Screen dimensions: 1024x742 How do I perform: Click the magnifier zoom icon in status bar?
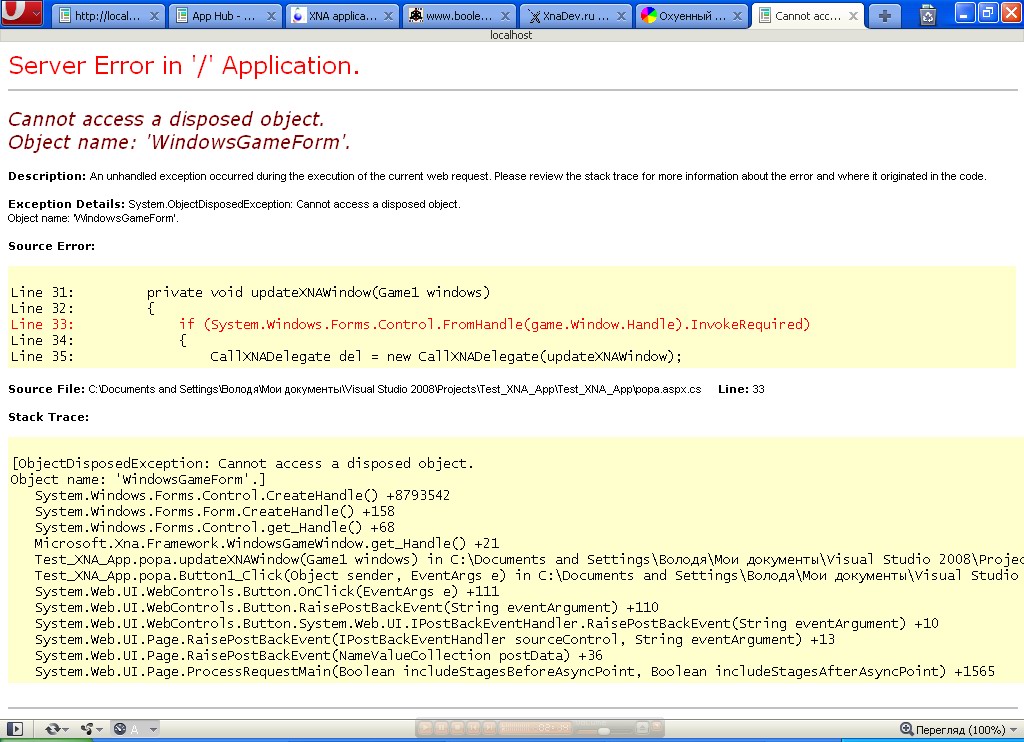[x=906, y=729]
